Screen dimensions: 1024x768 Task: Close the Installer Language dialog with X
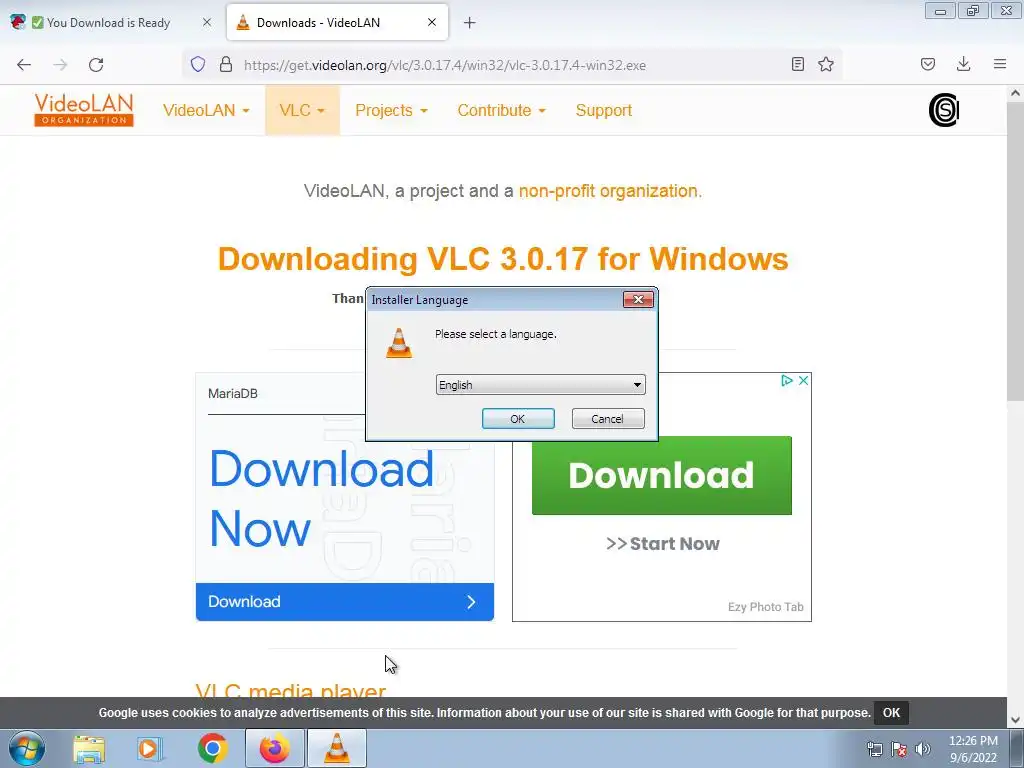(x=638, y=299)
